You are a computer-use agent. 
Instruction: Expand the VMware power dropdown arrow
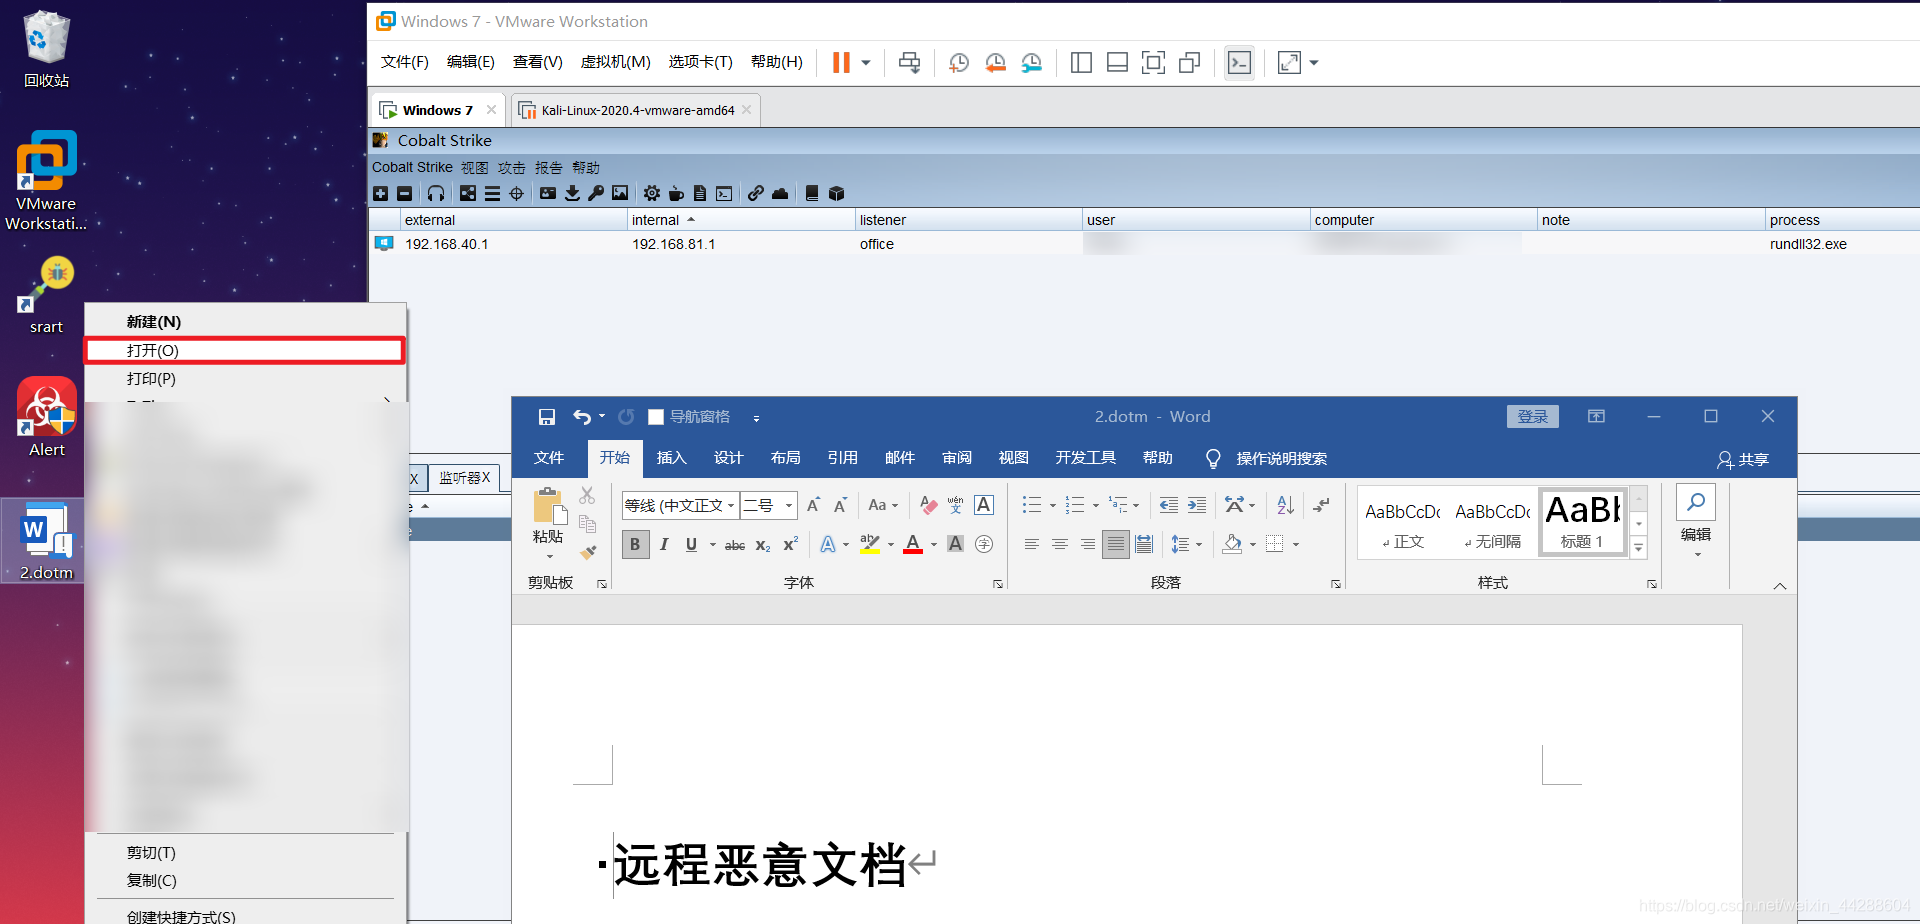(x=866, y=63)
